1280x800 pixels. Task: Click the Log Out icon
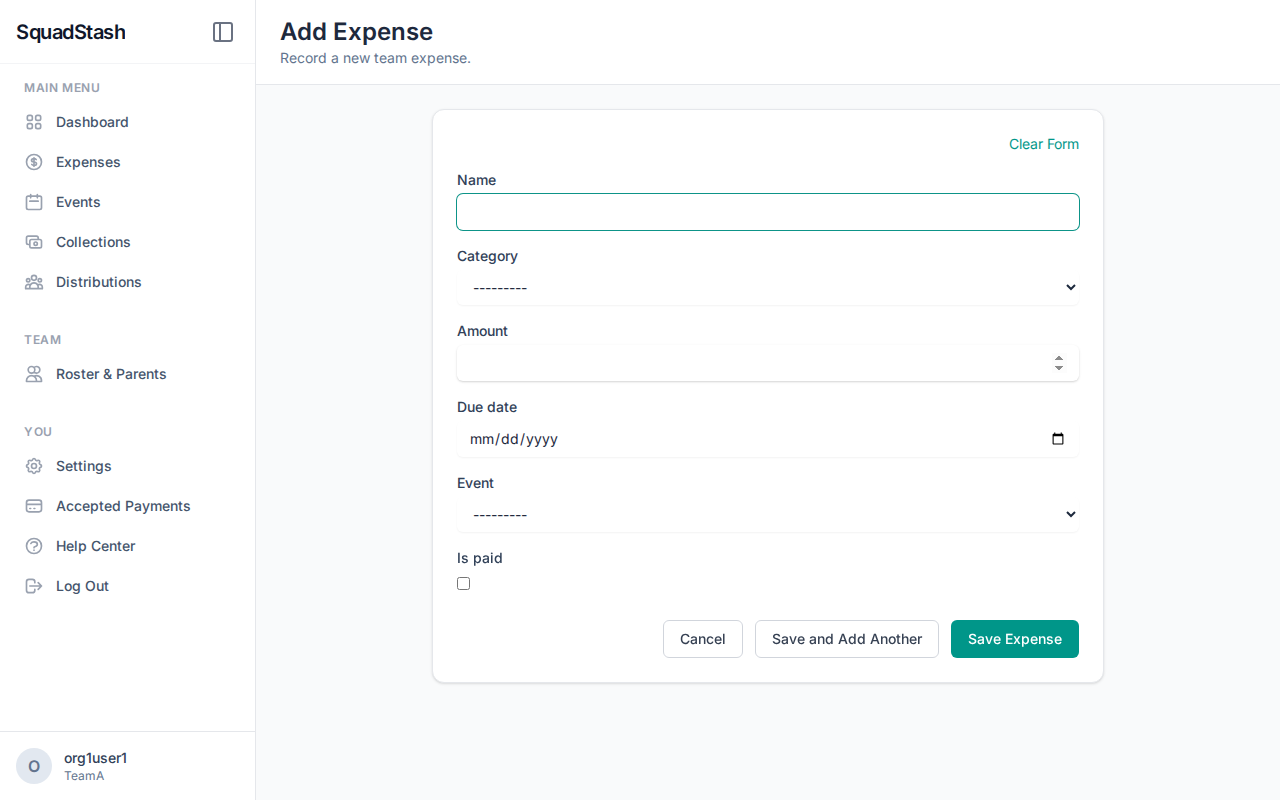33,585
